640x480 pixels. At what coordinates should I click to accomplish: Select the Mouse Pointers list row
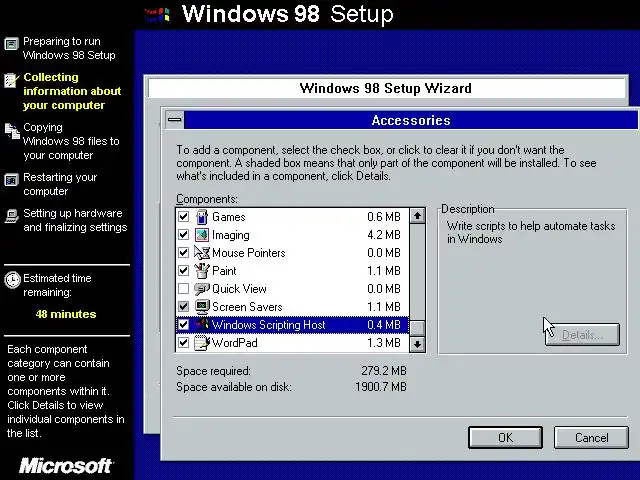point(292,253)
